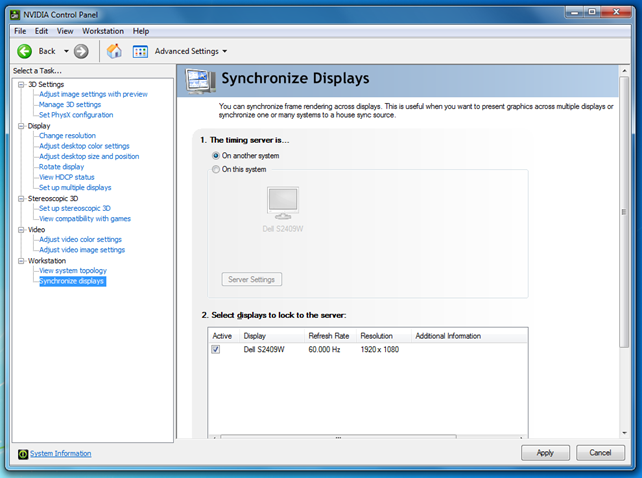Collapse the Stereoscopic 3D tree node
The height and width of the screenshot is (478, 642).
click(x=19, y=198)
